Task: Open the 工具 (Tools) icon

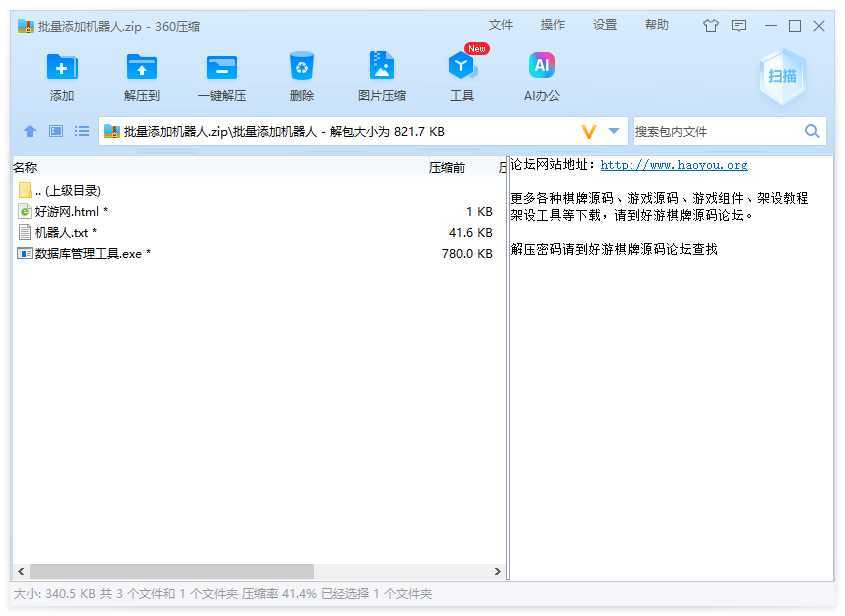Action: click(x=461, y=68)
